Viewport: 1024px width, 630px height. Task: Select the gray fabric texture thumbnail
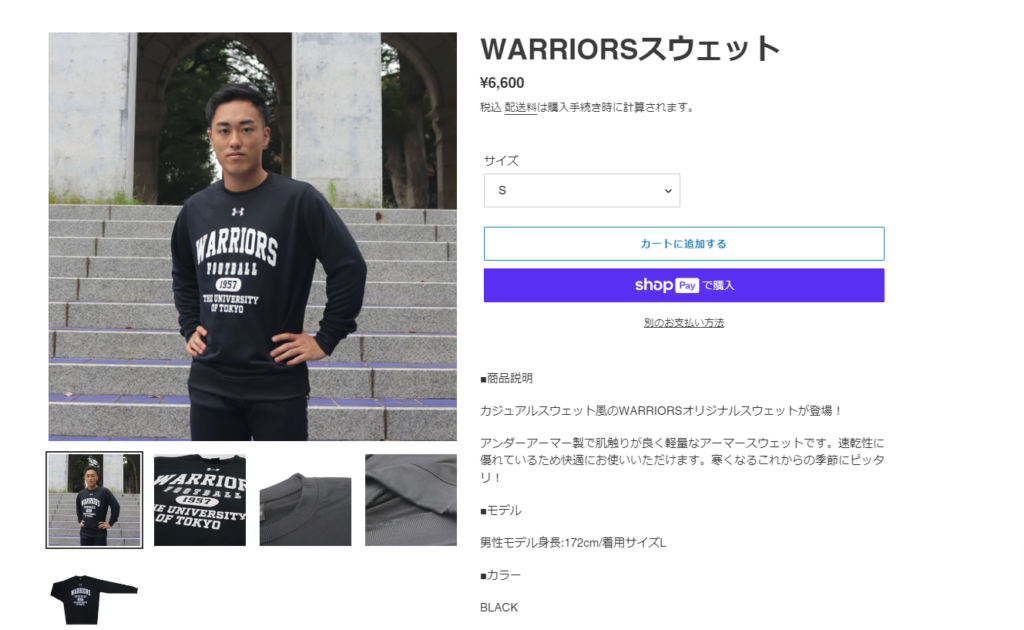pos(411,500)
